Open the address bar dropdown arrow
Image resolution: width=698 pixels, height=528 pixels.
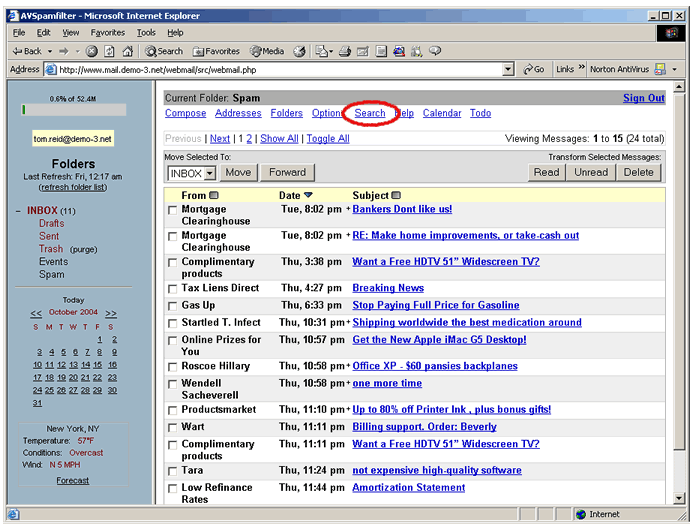pos(509,70)
